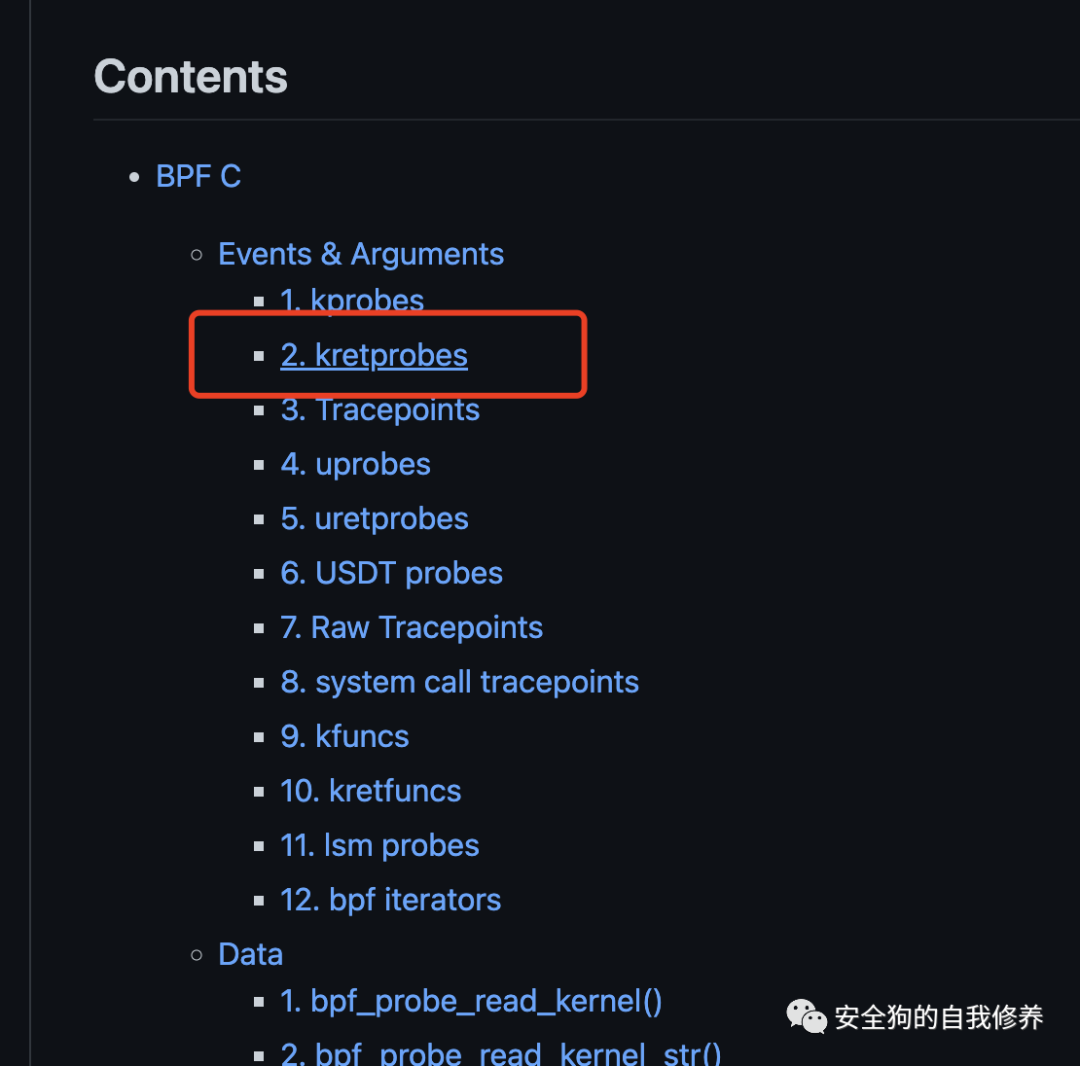Navigate to 7. Raw Tracepoints
The image size is (1080, 1066).
[411, 628]
